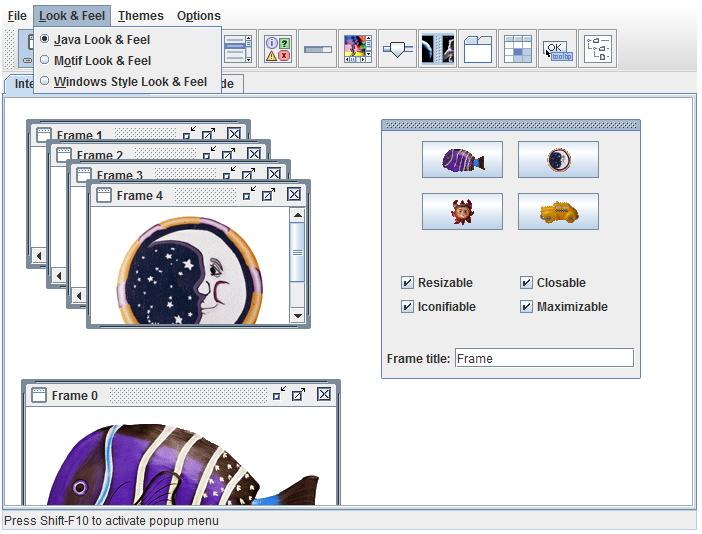The width and height of the screenshot is (702, 534).
Task: Iconify Frame 0
Action: coord(279,394)
